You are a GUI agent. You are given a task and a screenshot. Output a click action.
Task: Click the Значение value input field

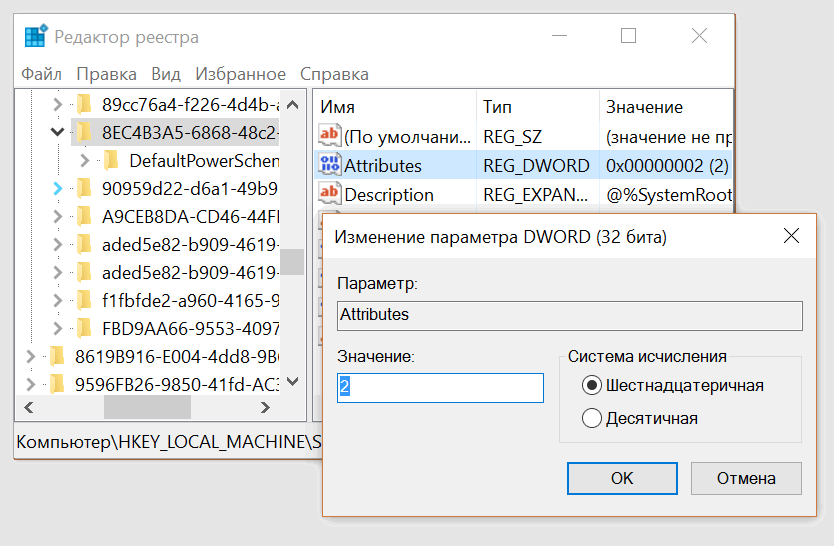pos(440,388)
